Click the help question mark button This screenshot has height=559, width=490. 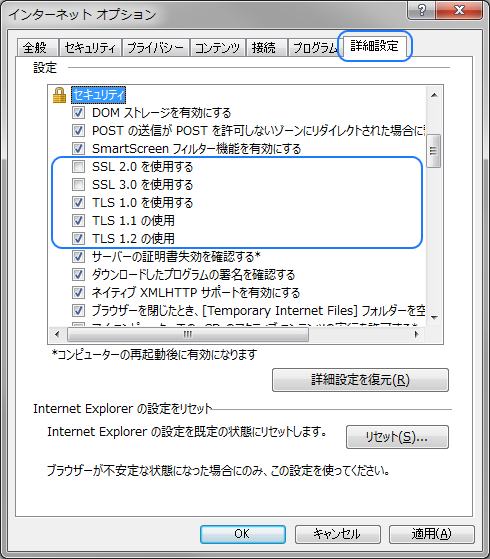click(x=421, y=10)
